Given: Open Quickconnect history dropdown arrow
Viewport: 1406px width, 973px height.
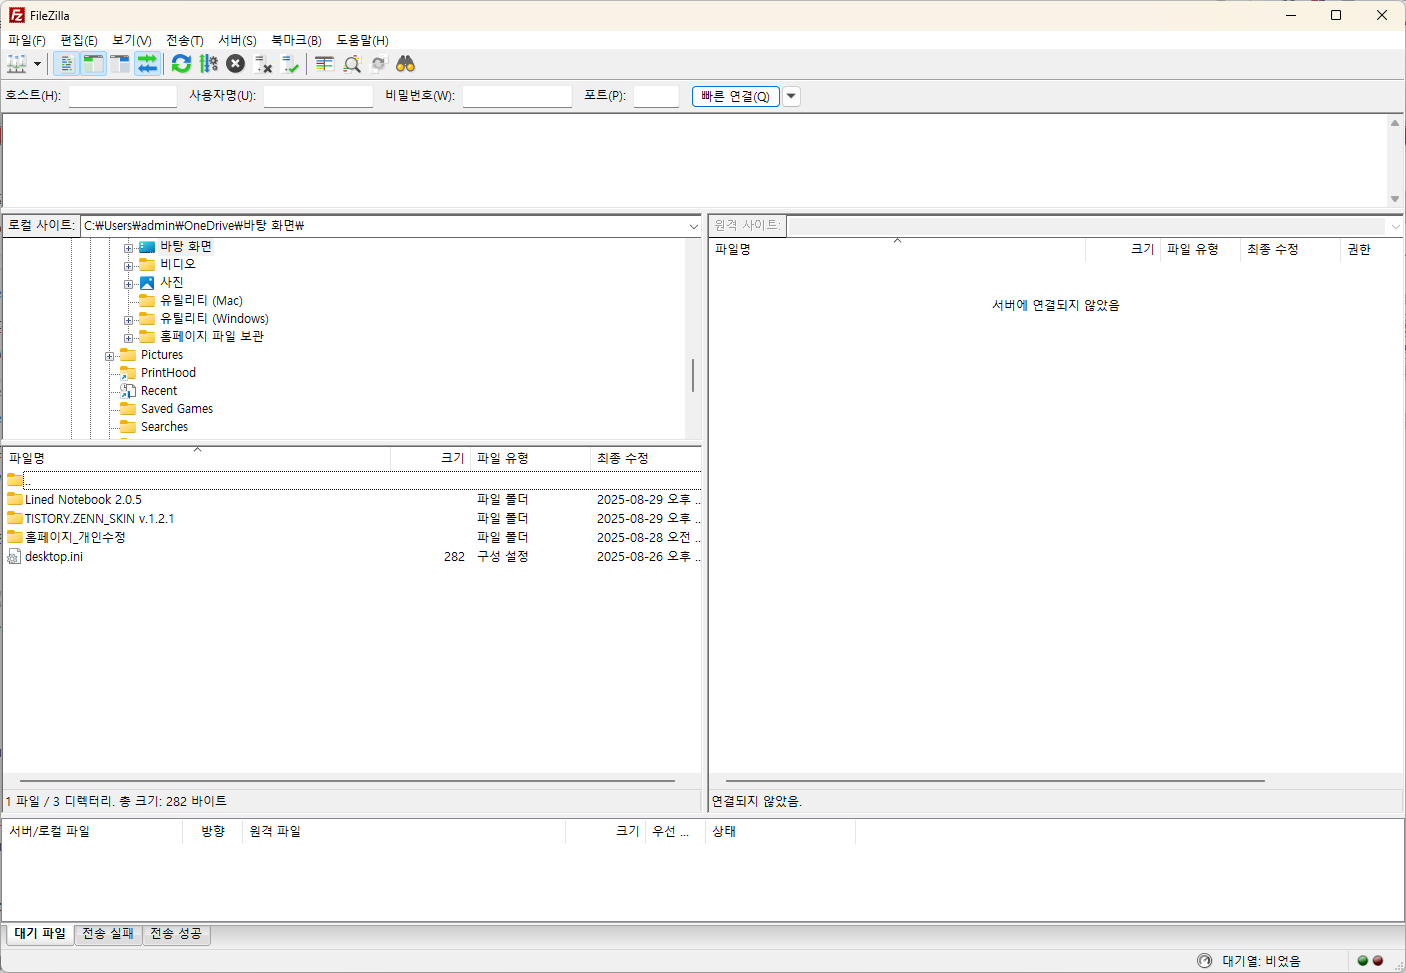Looking at the screenshot, I should click(x=791, y=97).
